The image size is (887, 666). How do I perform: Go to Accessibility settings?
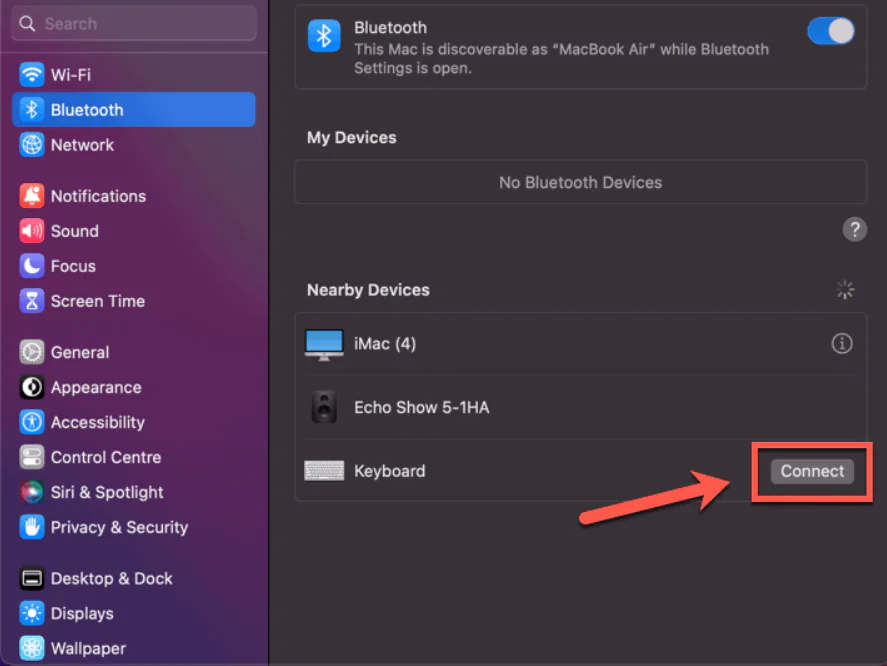coord(97,422)
